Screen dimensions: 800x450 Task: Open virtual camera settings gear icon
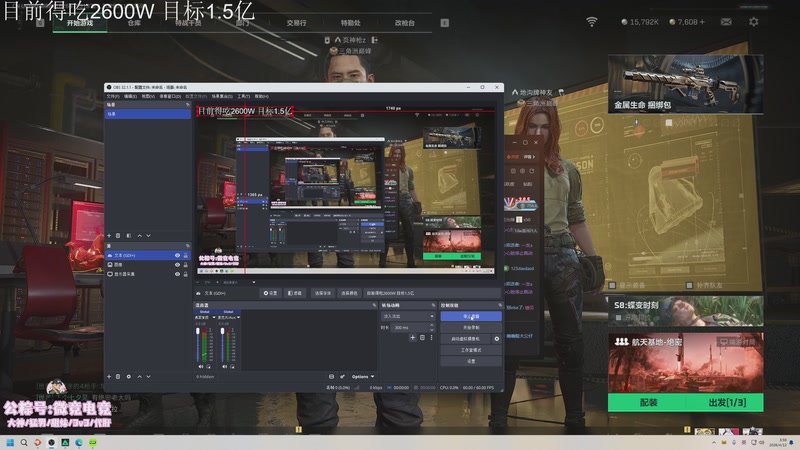tap(496, 339)
